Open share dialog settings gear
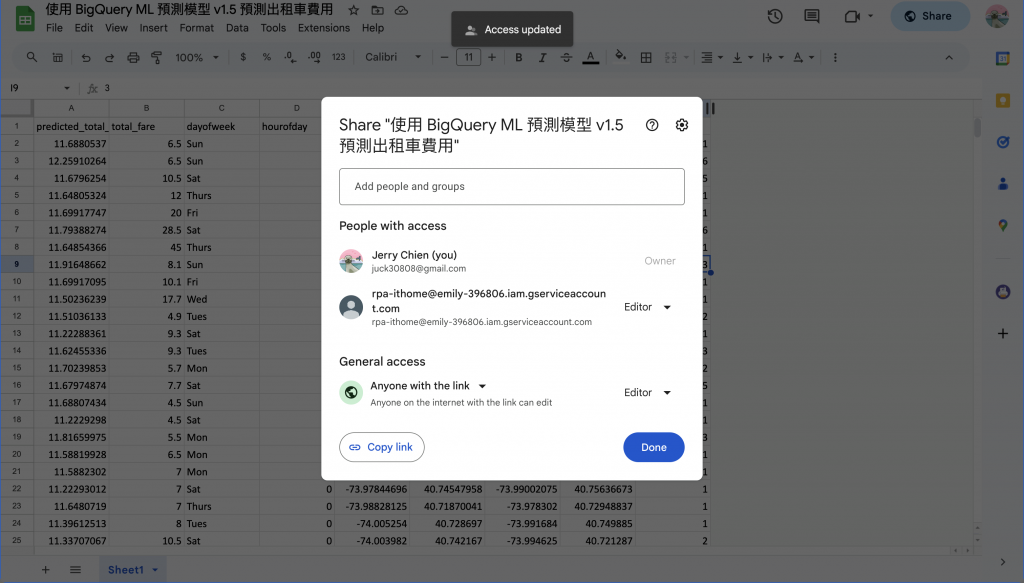The width and height of the screenshot is (1024, 583). point(682,125)
